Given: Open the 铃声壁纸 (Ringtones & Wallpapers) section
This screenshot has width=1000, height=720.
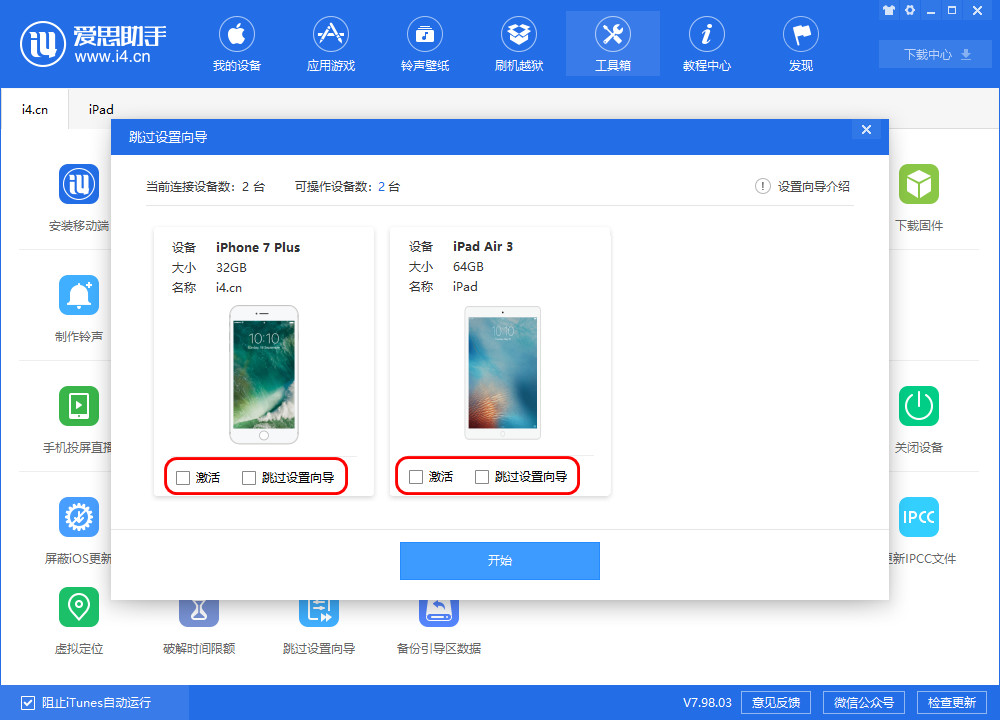Looking at the screenshot, I should pyautogui.click(x=424, y=43).
